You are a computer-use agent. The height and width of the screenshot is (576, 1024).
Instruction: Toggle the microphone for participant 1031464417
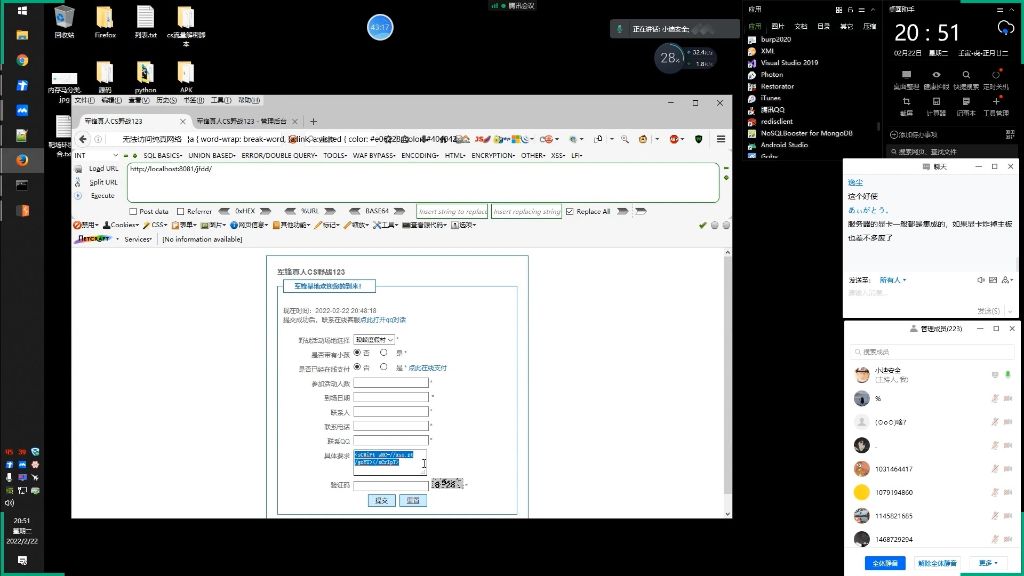point(995,469)
